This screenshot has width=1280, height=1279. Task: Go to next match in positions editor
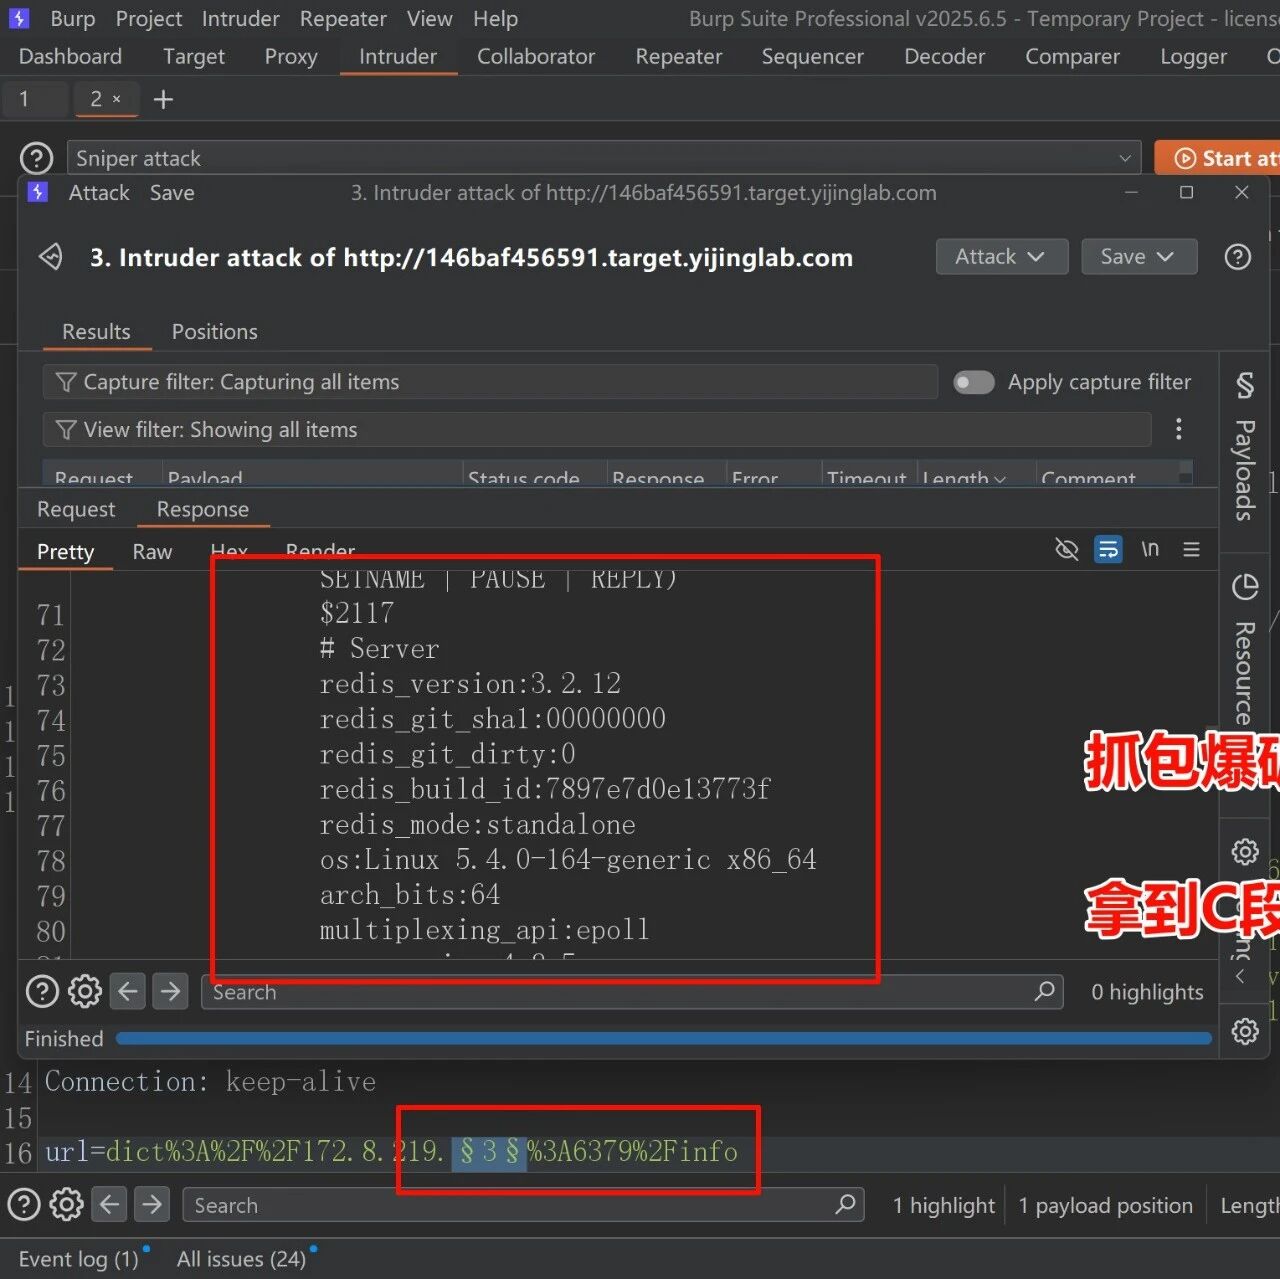pos(152,1205)
